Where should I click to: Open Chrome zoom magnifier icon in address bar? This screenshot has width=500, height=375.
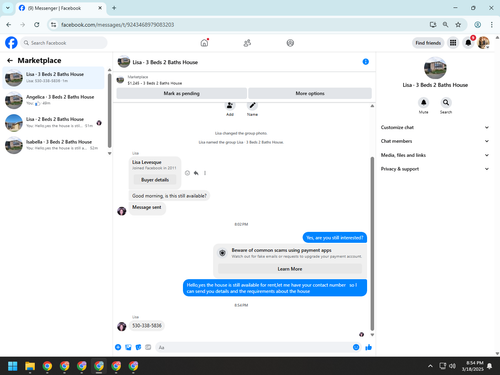(445, 24)
